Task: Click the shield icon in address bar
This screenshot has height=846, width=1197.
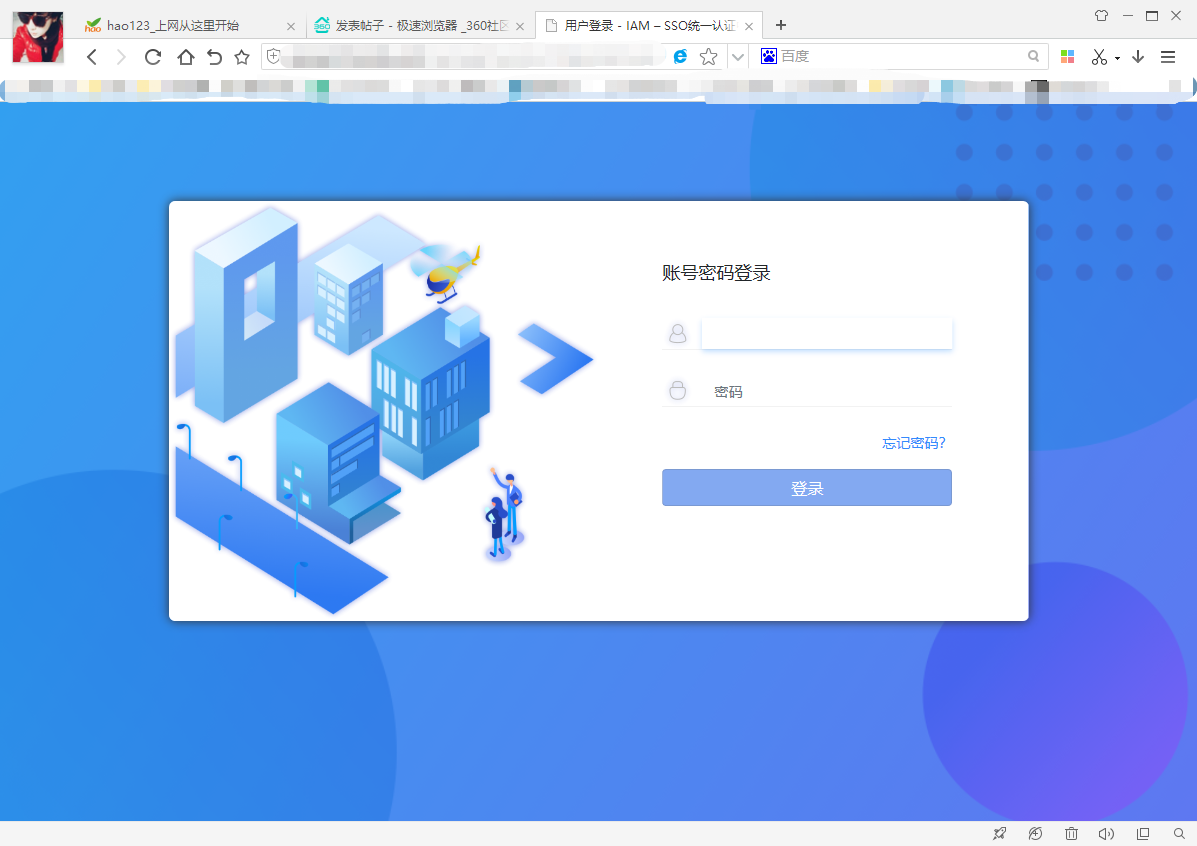Action: coord(273,56)
